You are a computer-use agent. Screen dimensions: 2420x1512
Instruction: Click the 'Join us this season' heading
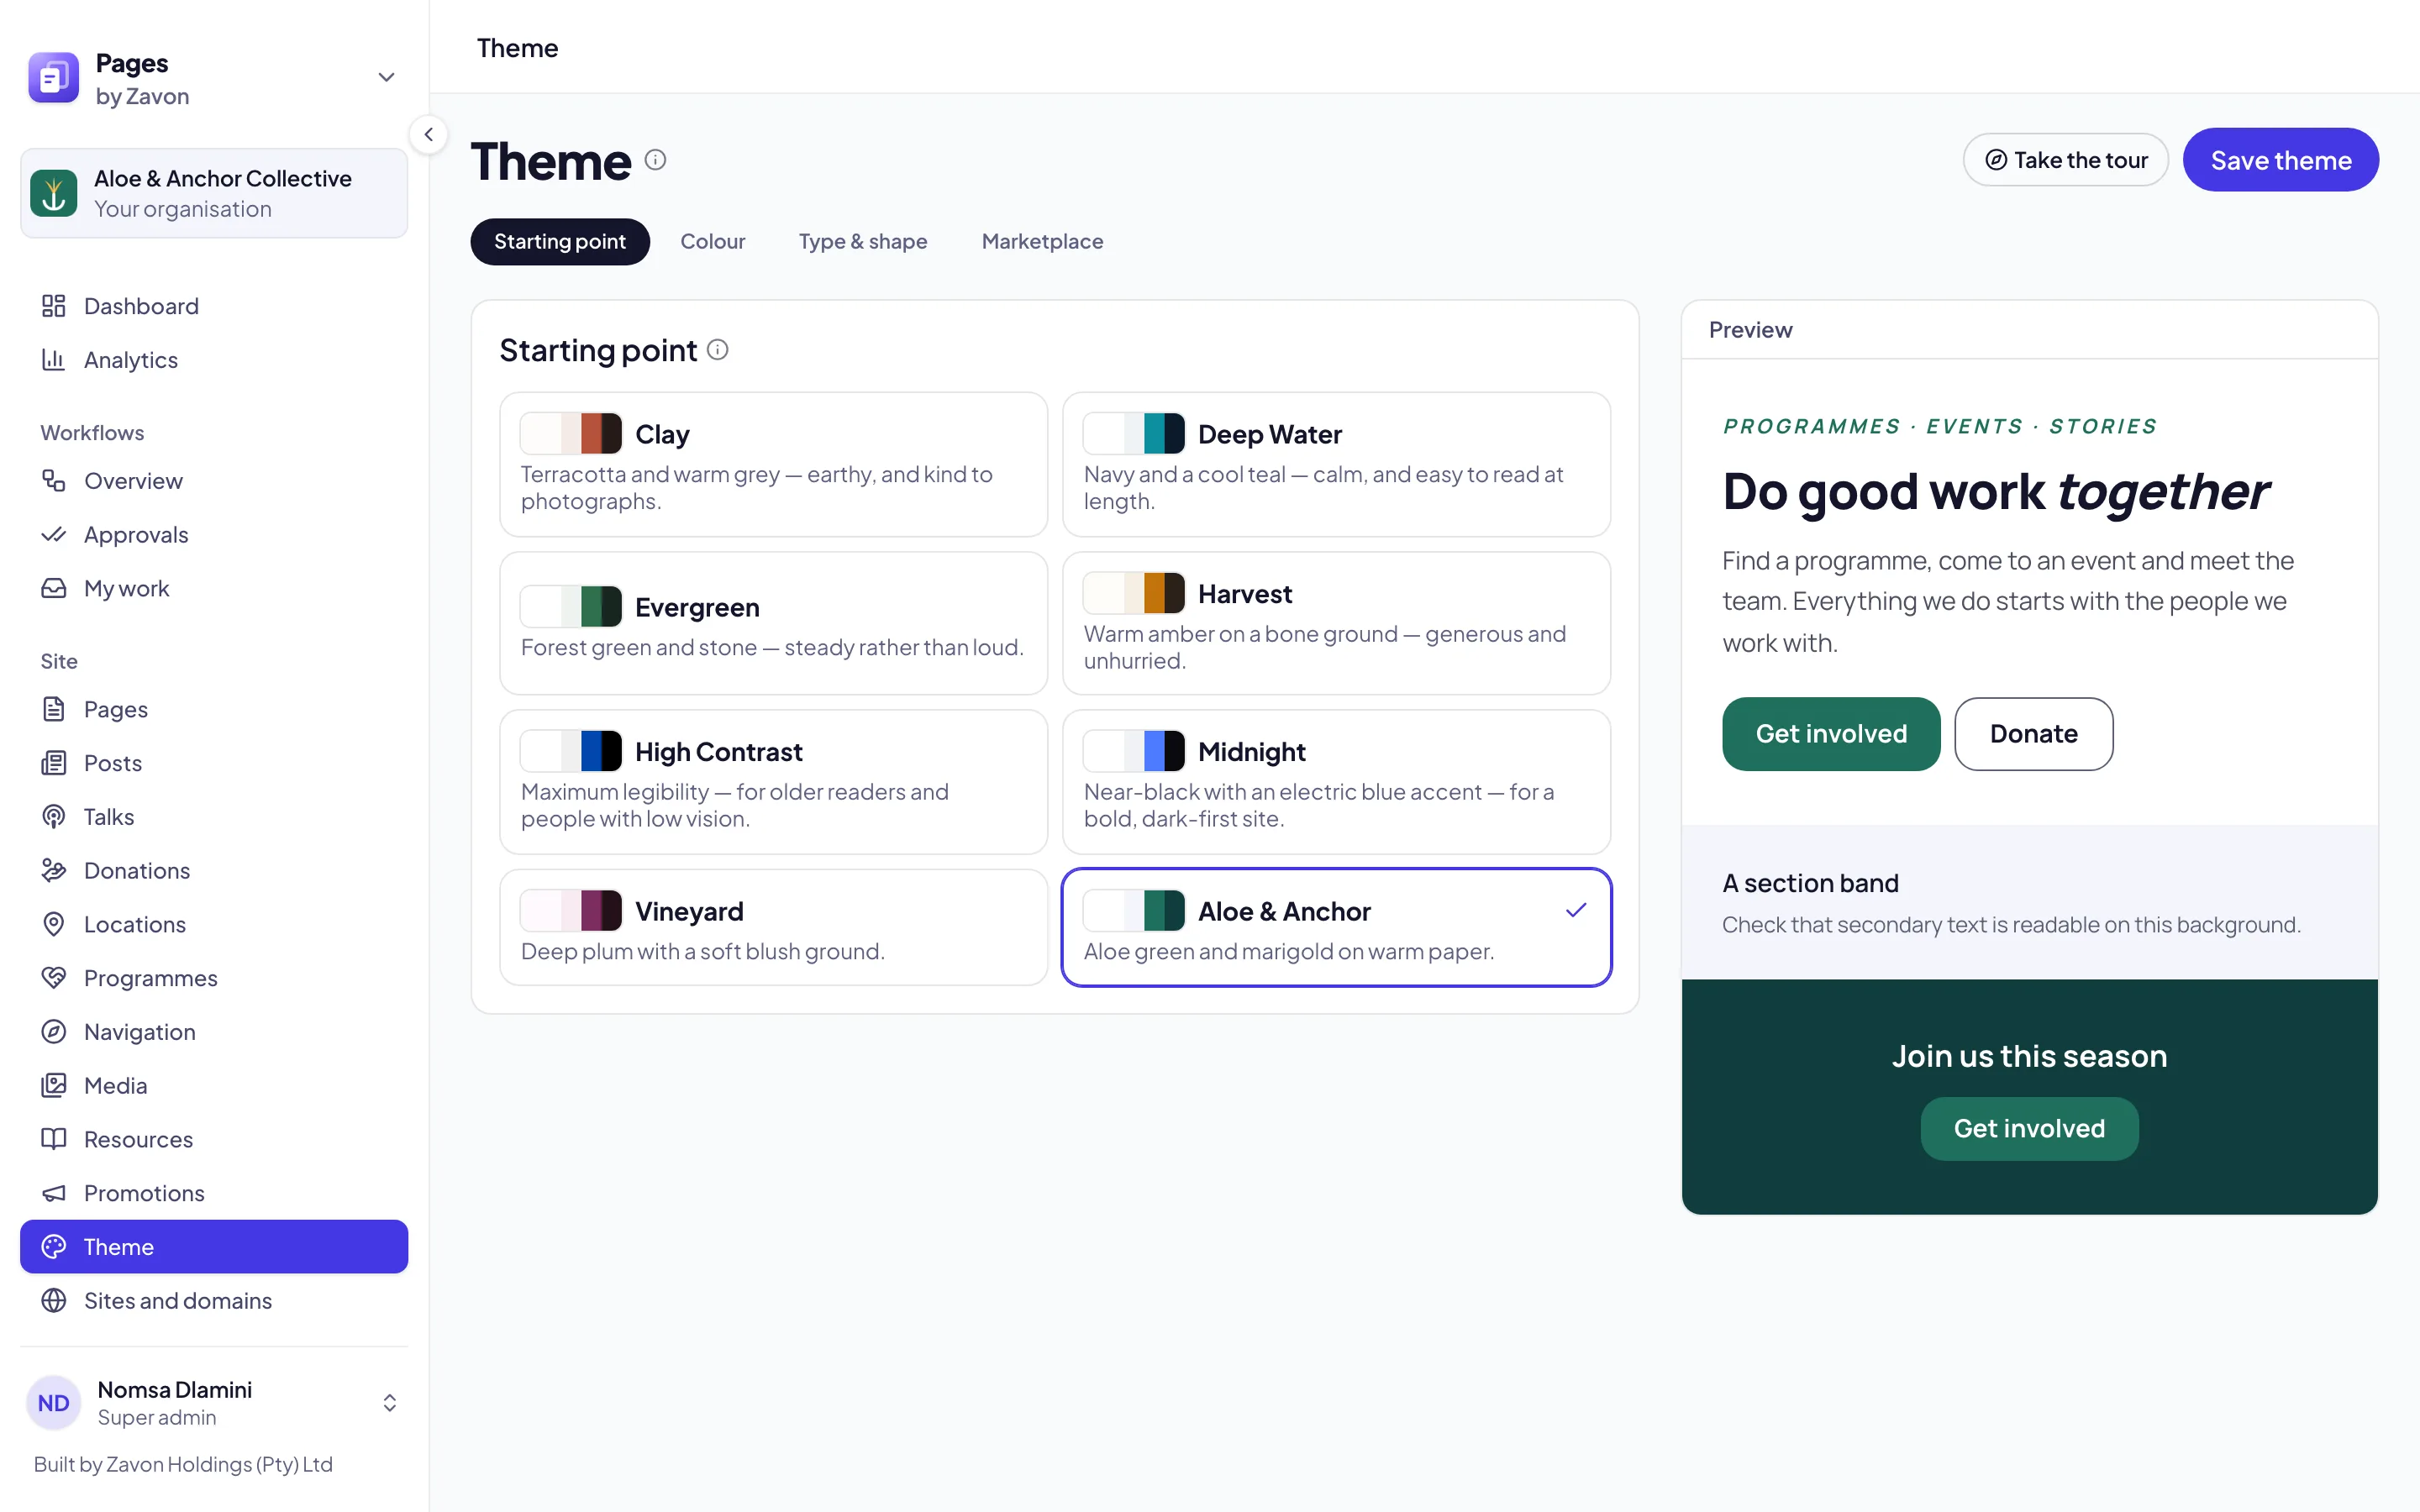tap(2029, 1057)
